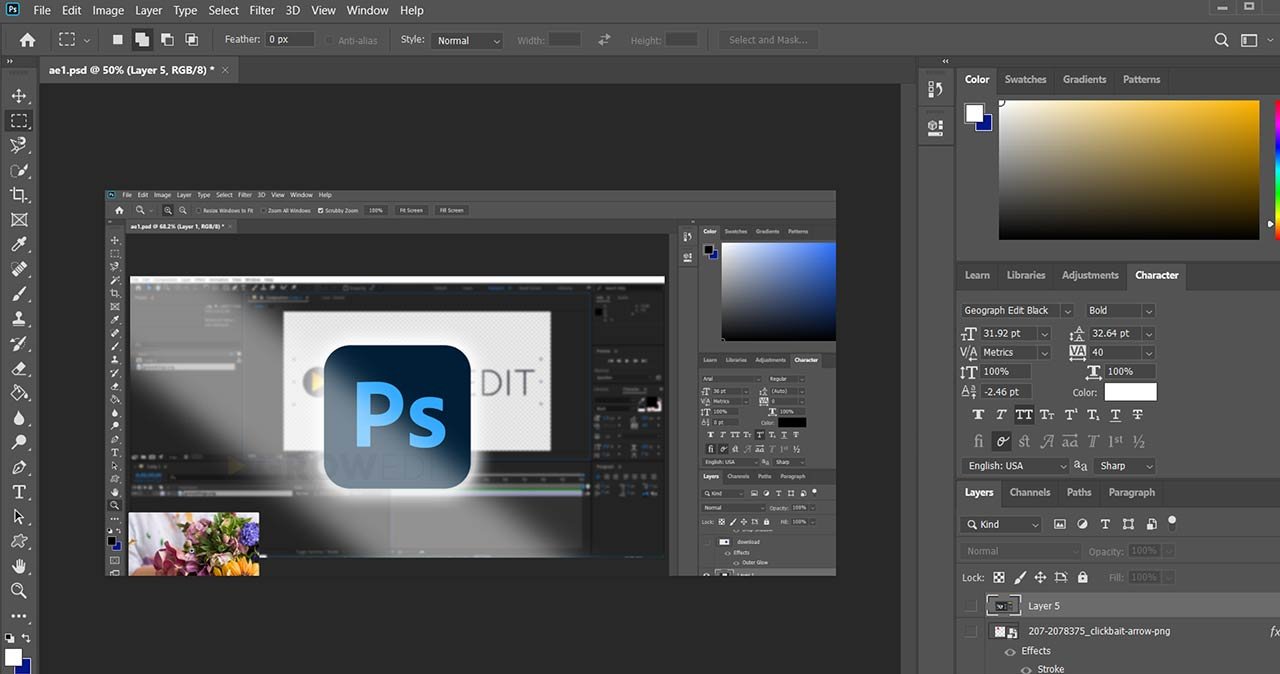
Task: Click the Feather input field
Action: [x=290, y=40]
